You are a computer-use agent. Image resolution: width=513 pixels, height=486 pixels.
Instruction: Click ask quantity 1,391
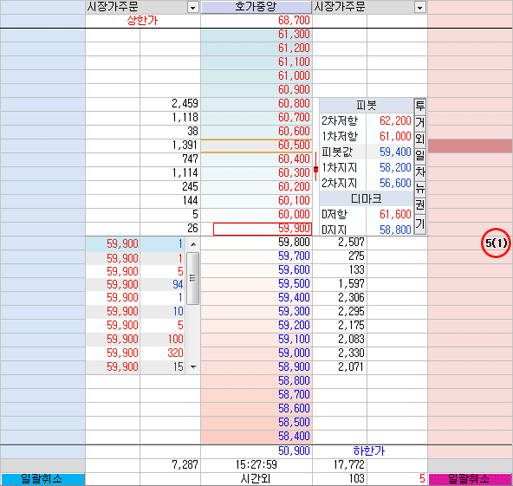click(x=170, y=145)
